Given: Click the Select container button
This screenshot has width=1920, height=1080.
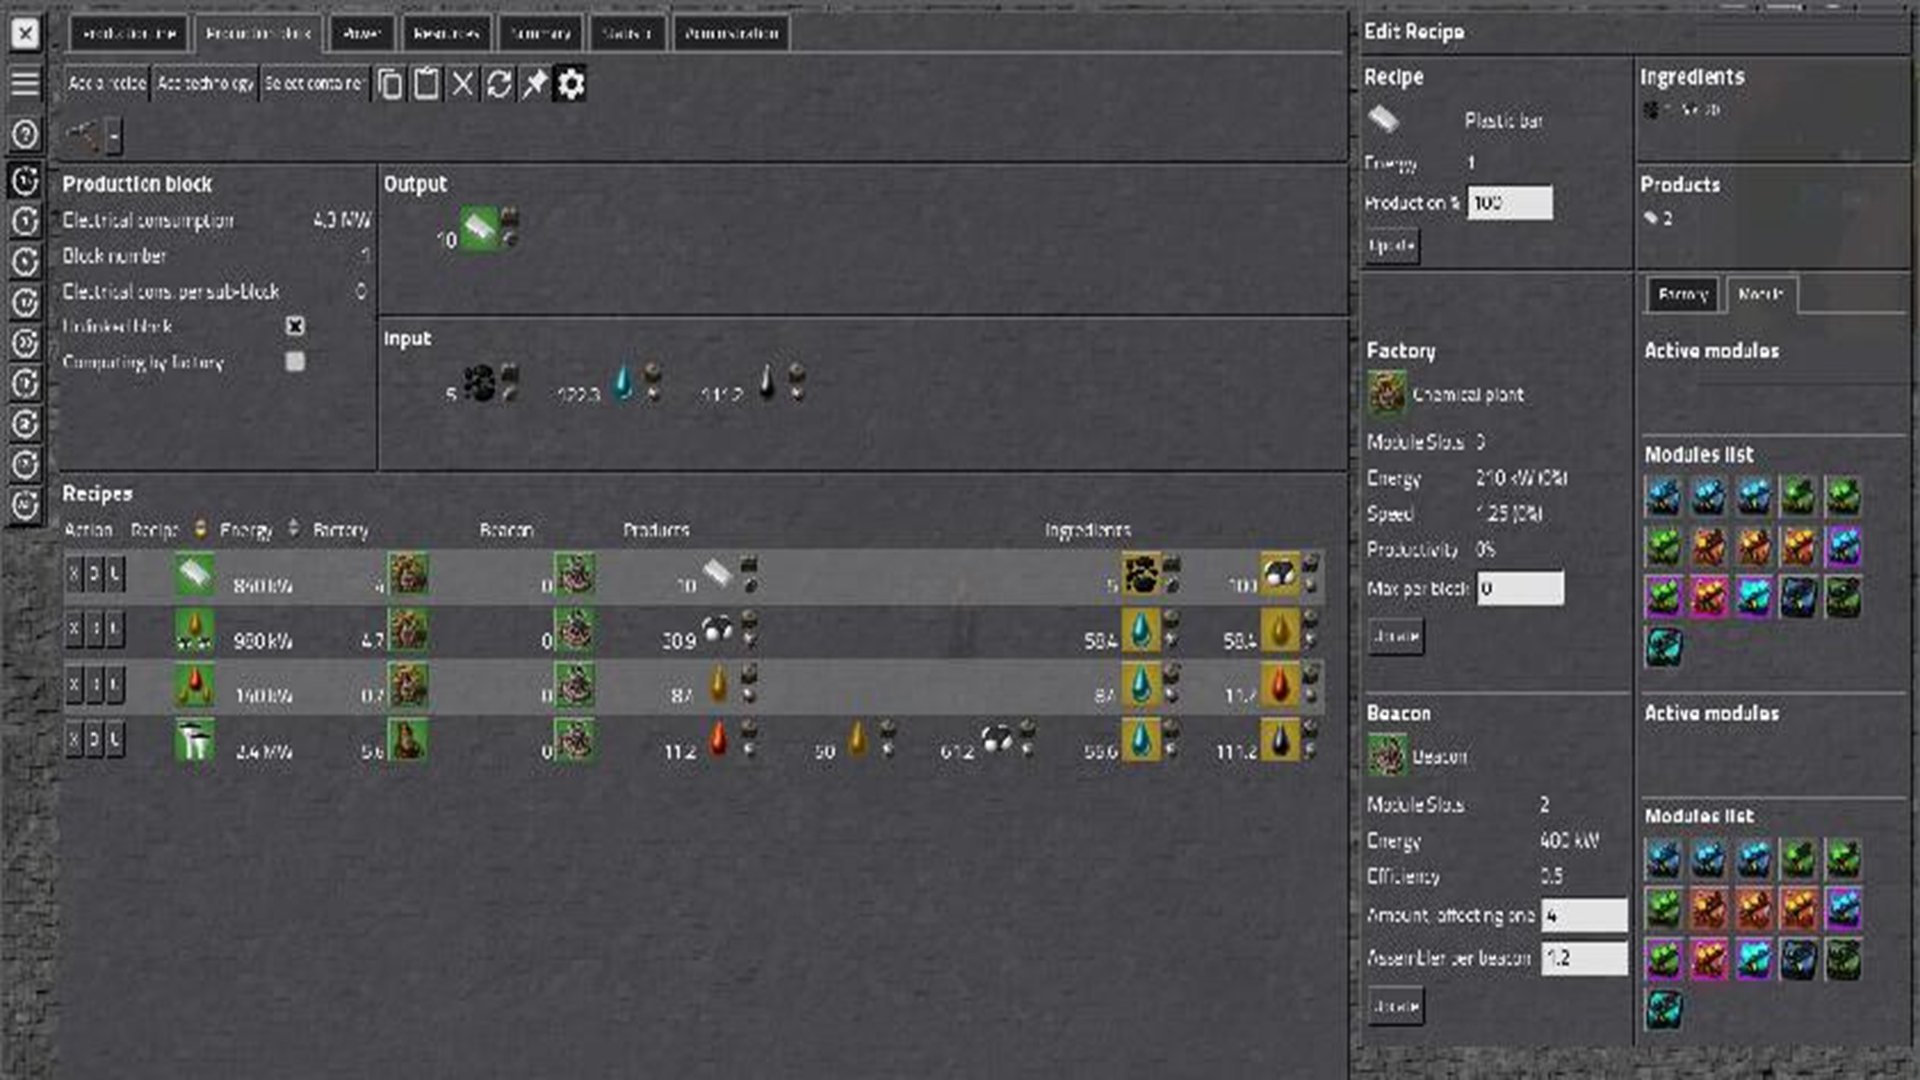Looking at the screenshot, I should (314, 84).
